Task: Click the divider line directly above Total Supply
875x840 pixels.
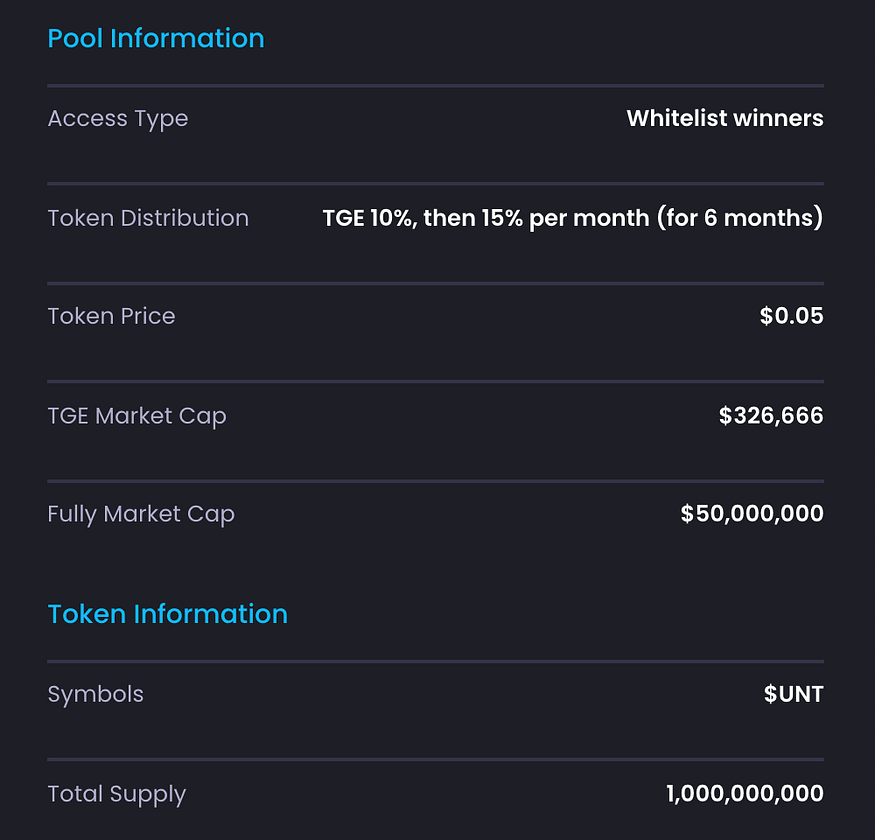Action: (435, 760)
